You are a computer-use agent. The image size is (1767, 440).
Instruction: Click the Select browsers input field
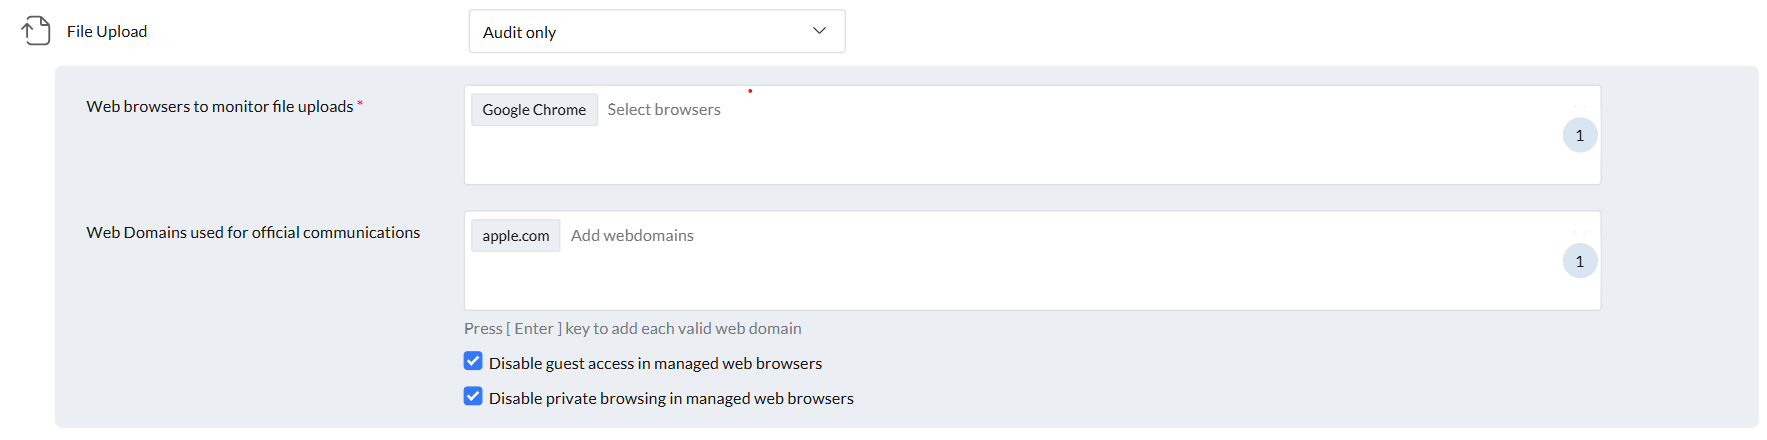(x=664, y=110)
